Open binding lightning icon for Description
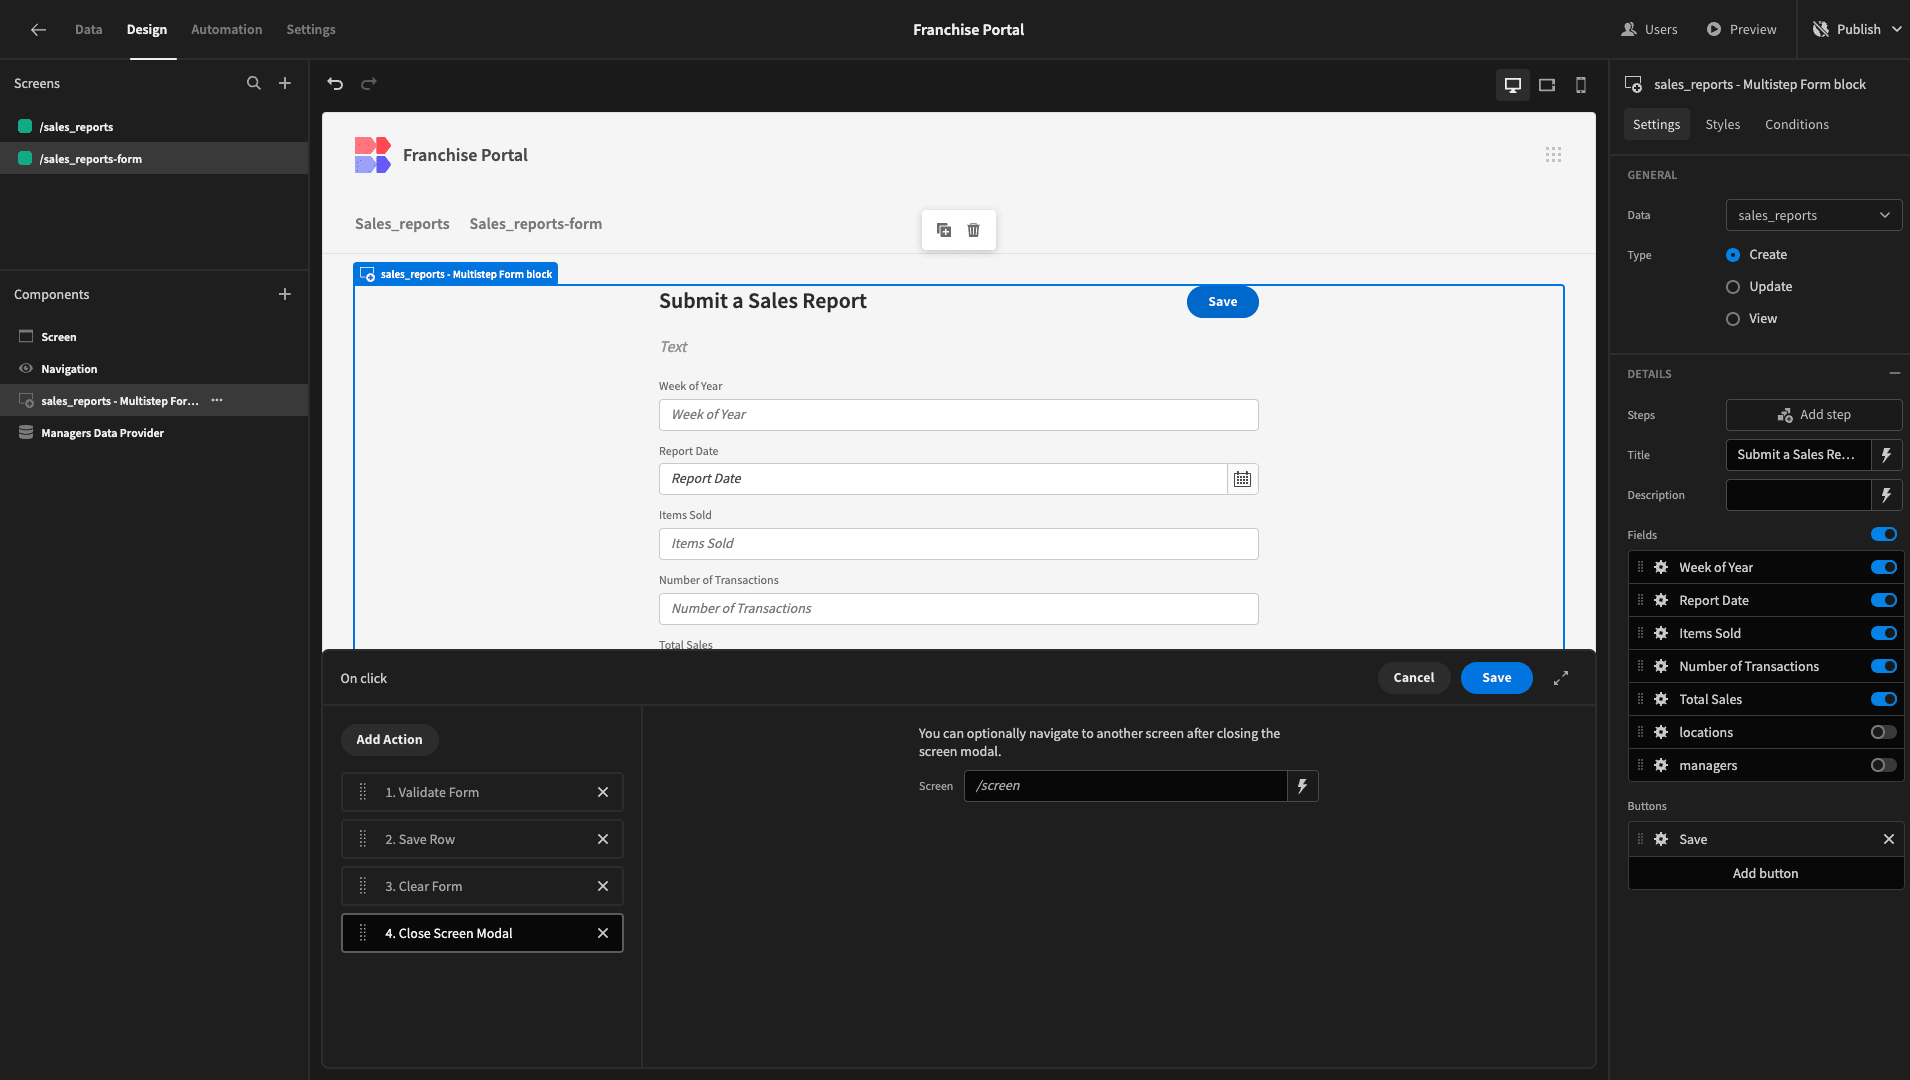The height and width of the screenshot is (1080, 1910). [x=1887, y=495]
